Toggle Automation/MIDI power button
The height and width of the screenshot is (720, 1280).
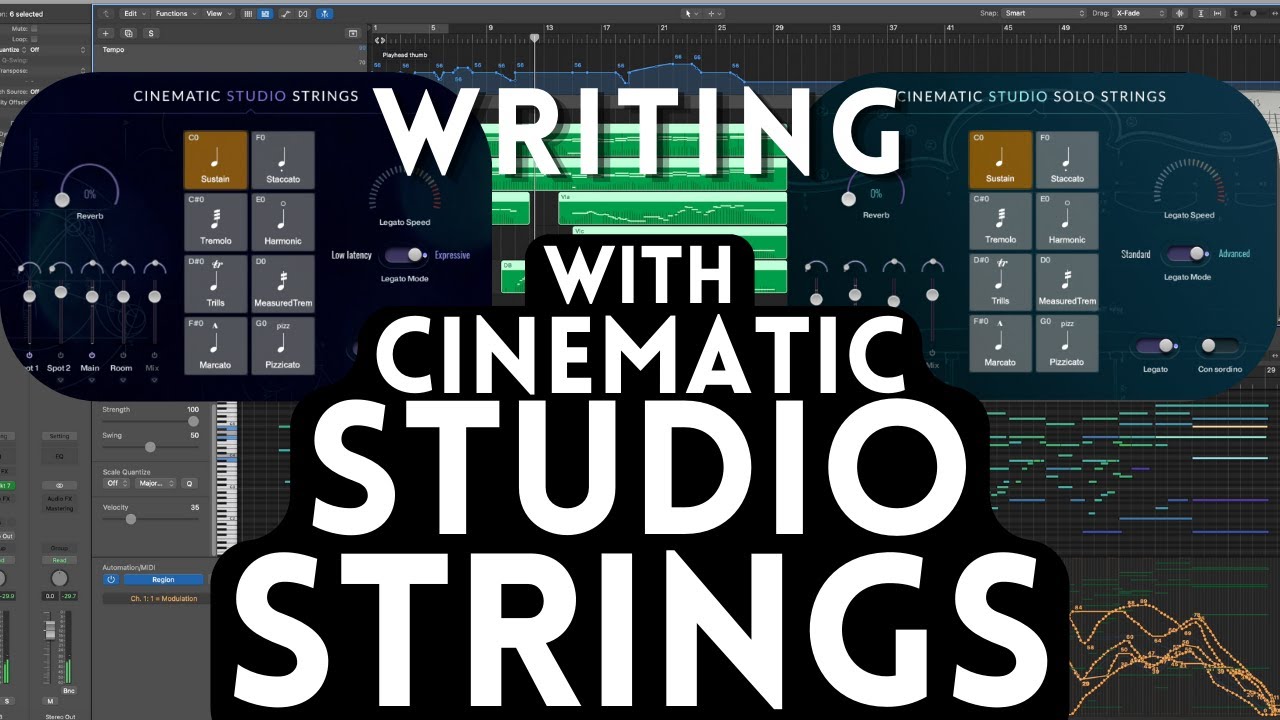coord(111,579)
